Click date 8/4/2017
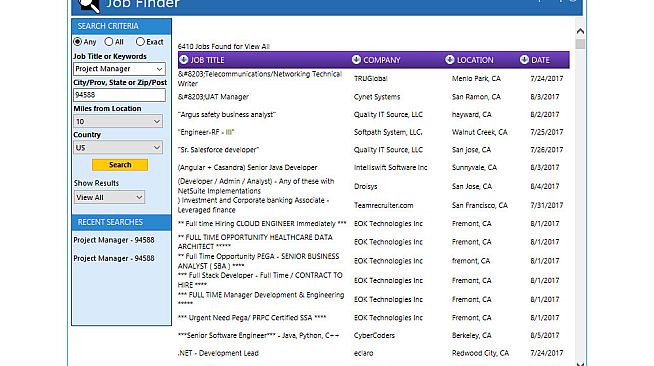Screen dimensions: 654x366 tap(545, 186)
